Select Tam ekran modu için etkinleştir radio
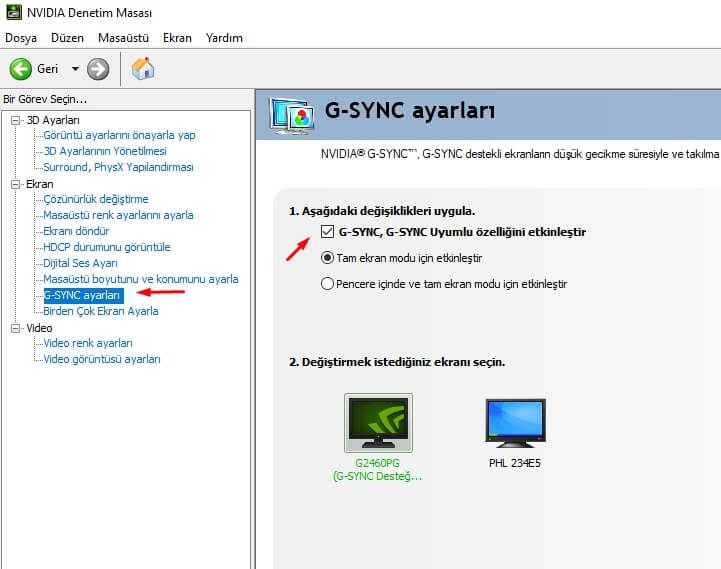The height and width of the screenshot is (569, 721). click(327, 258)
